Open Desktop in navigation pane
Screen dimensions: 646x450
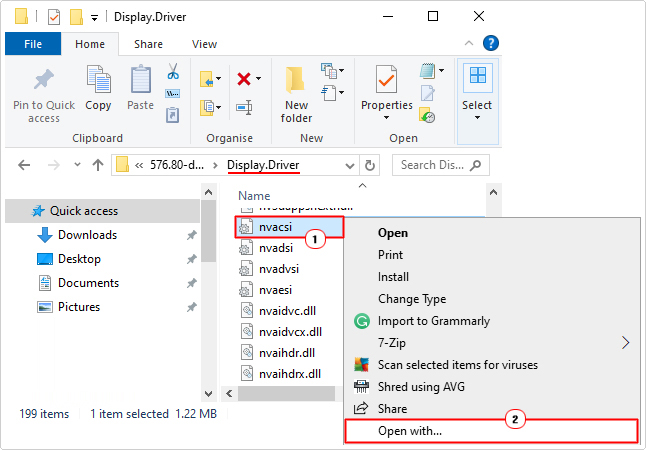102,259
